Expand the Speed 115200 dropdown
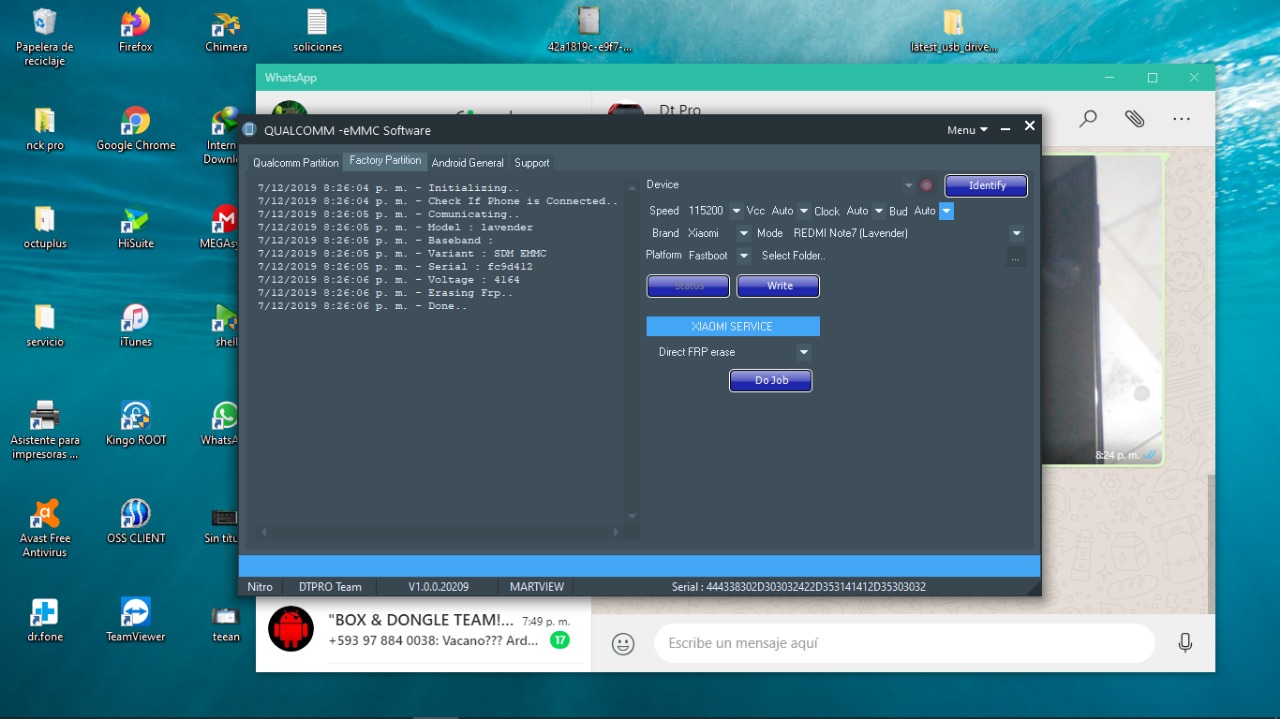This screenshot has width=1280, height=719. click(736, 211)
